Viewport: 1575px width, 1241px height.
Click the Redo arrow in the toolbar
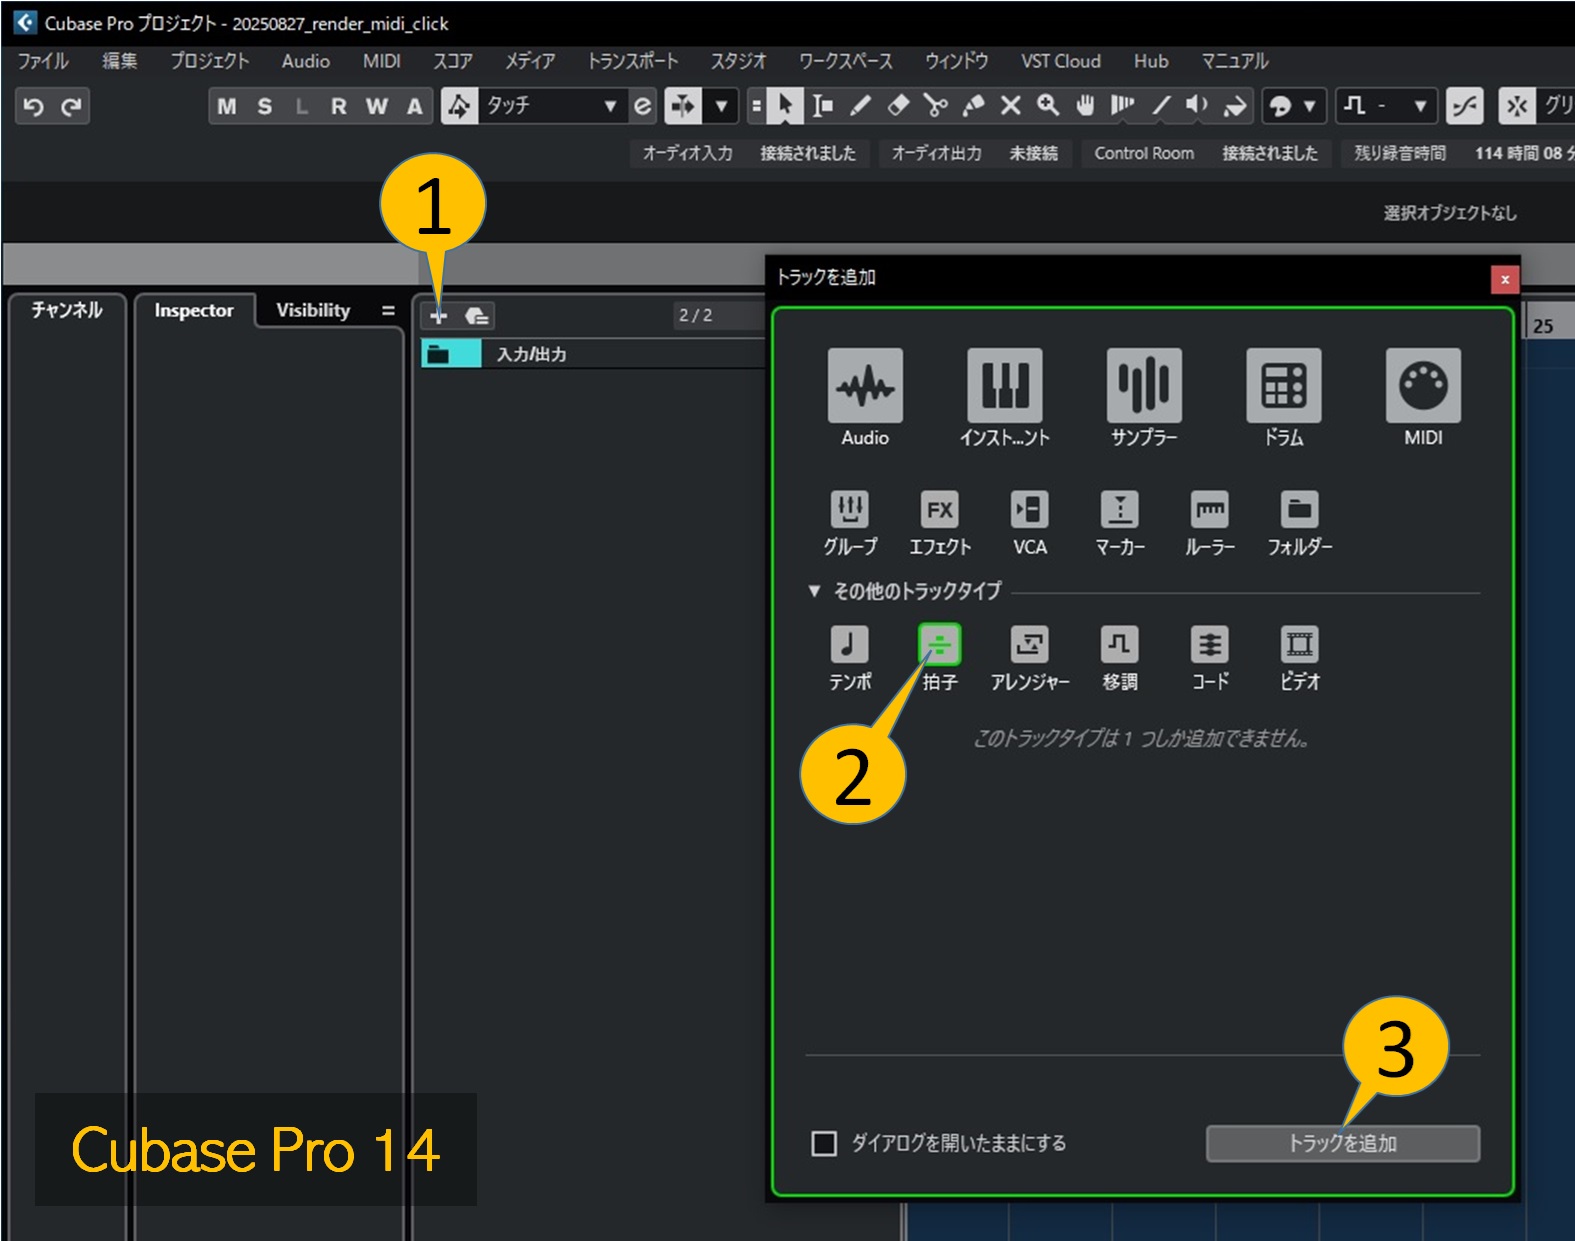(x=70, y=106)
